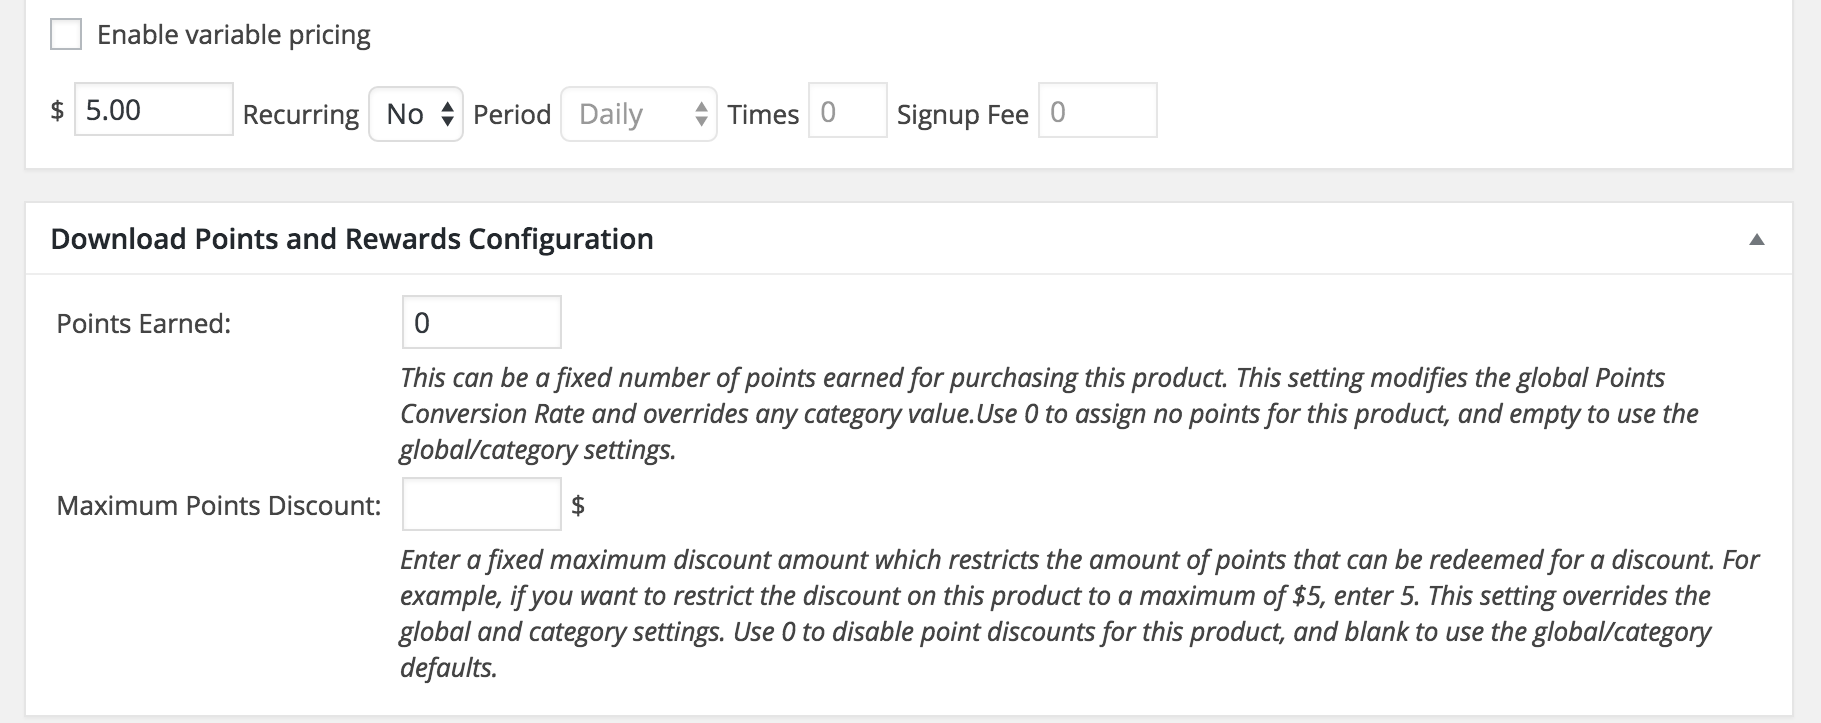Focus the Points Earned input field
This screenshot has height=723, width=1821.
click(481, 322)
